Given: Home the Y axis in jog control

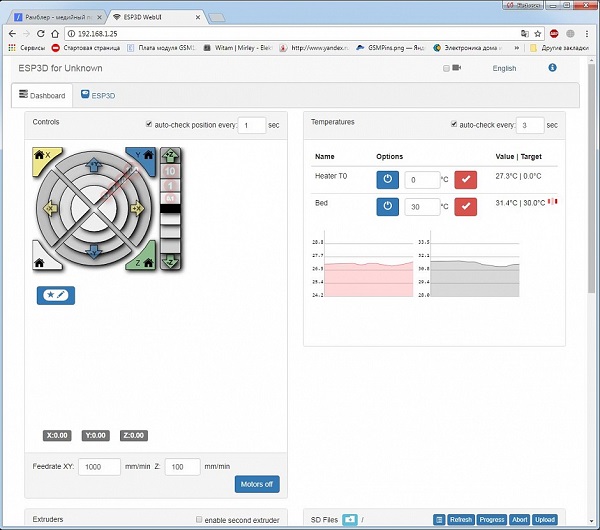Looking at the screenshot, I should [x=145, y=158].
